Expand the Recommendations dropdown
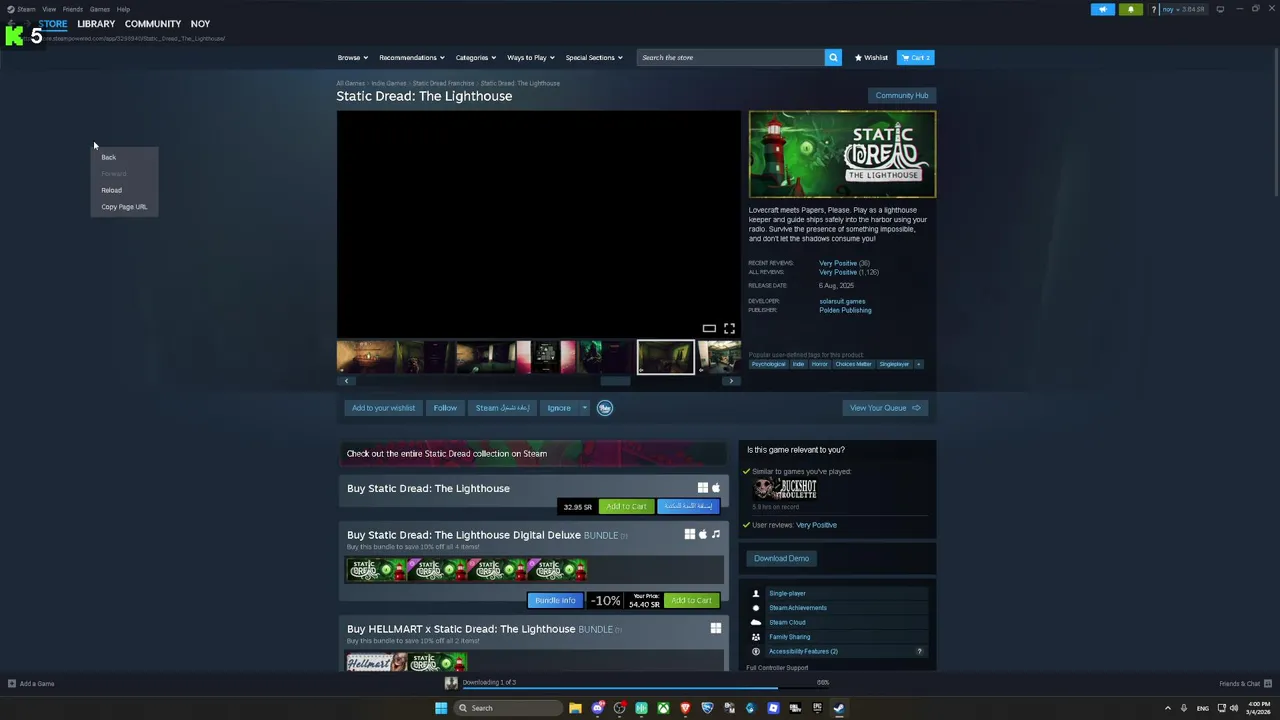The width and height of the screenshot is (1280, 720). coord(412,57)
